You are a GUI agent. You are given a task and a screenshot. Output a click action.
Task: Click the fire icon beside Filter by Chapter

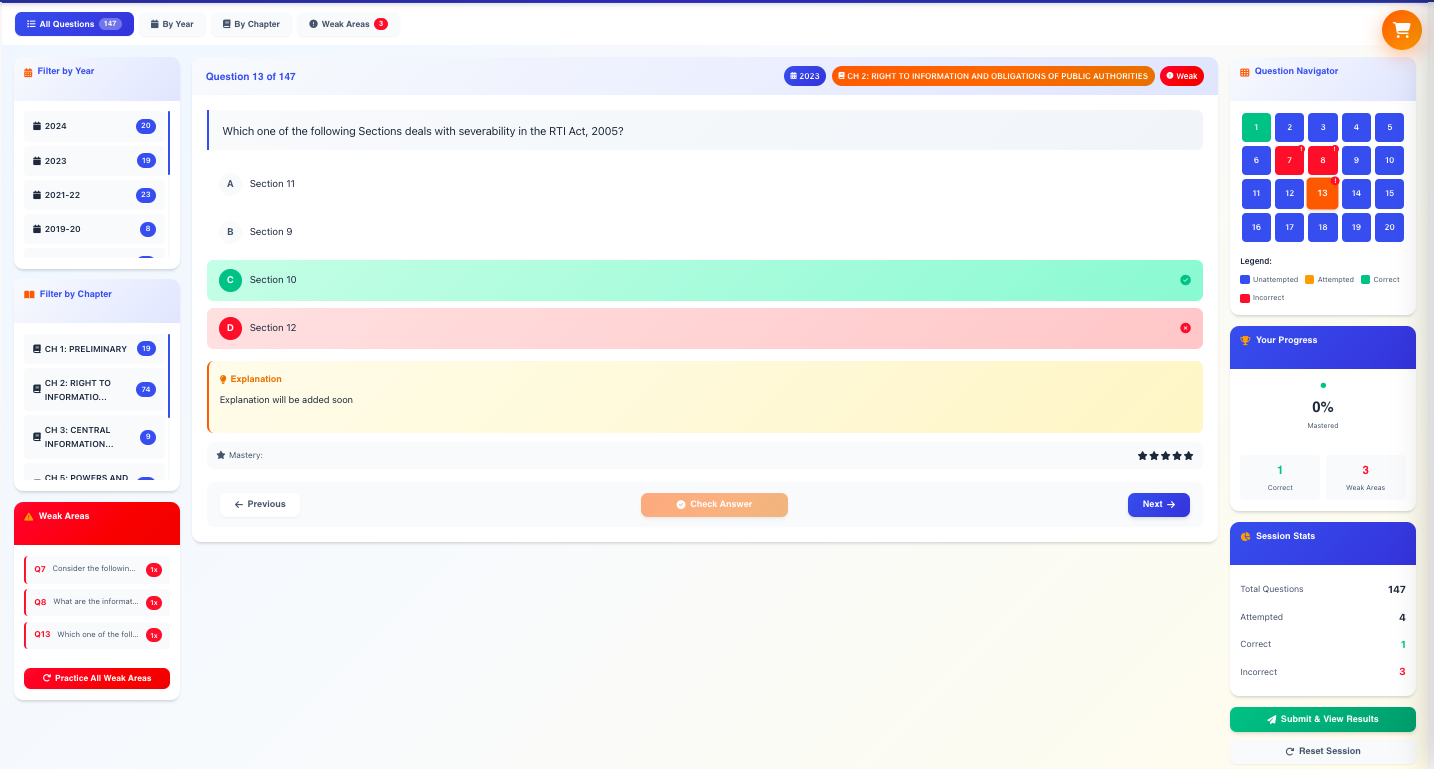tap(28, 293)
